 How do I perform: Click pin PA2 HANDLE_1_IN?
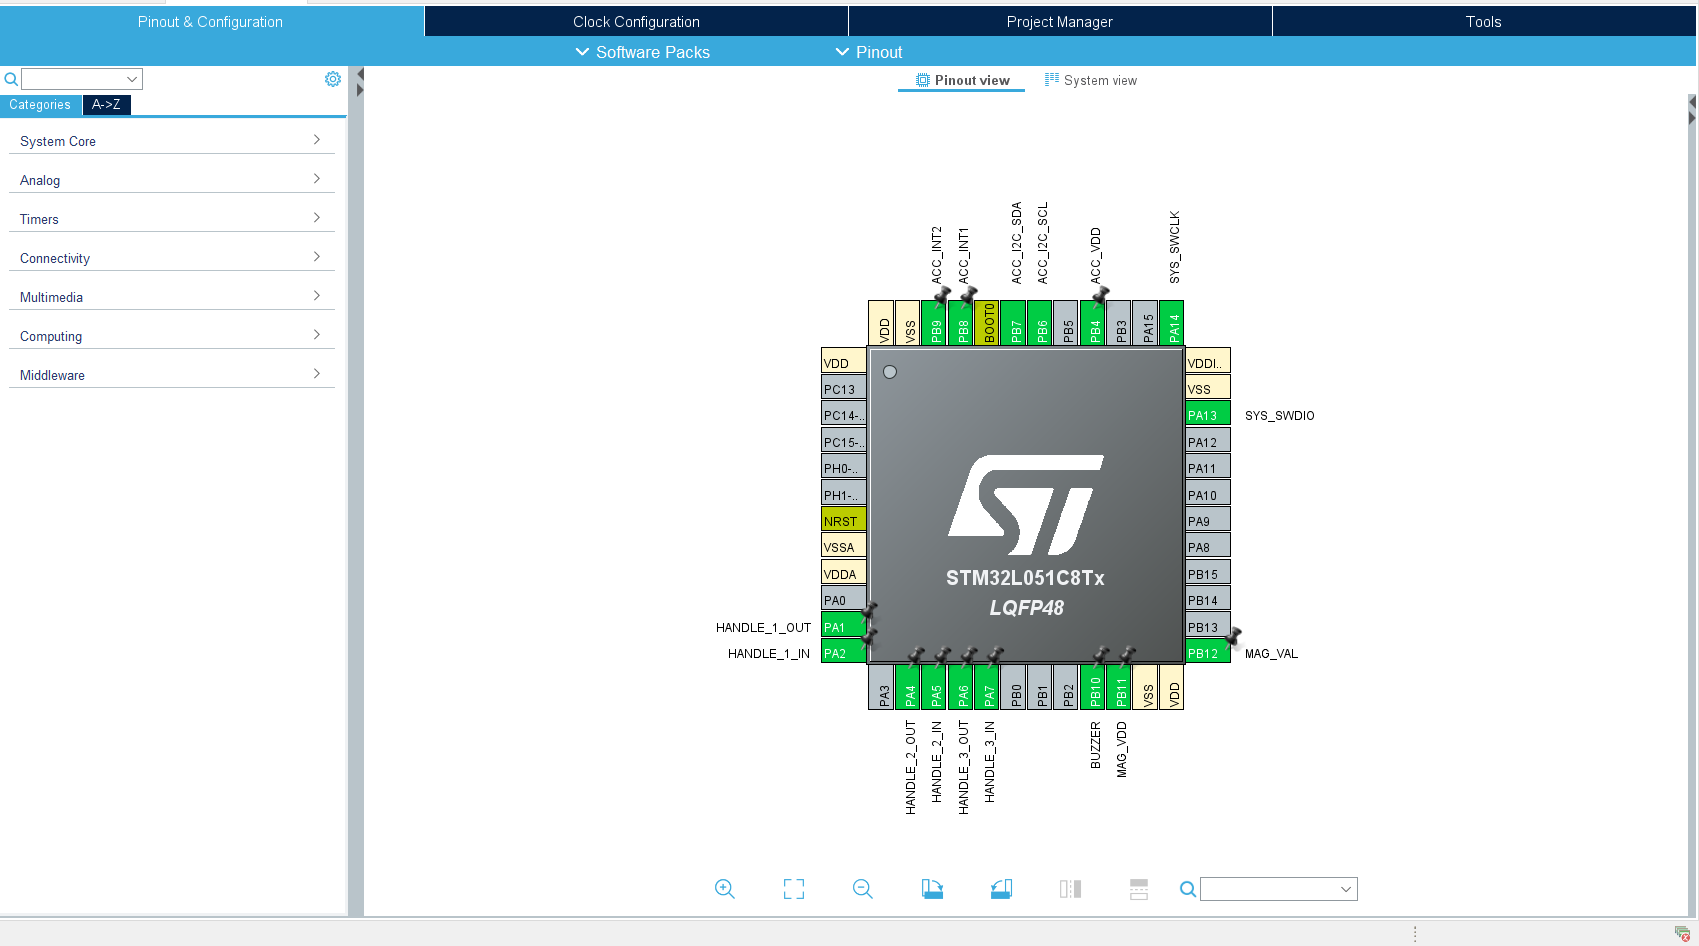pyautogui.click(x=844, y=652)
